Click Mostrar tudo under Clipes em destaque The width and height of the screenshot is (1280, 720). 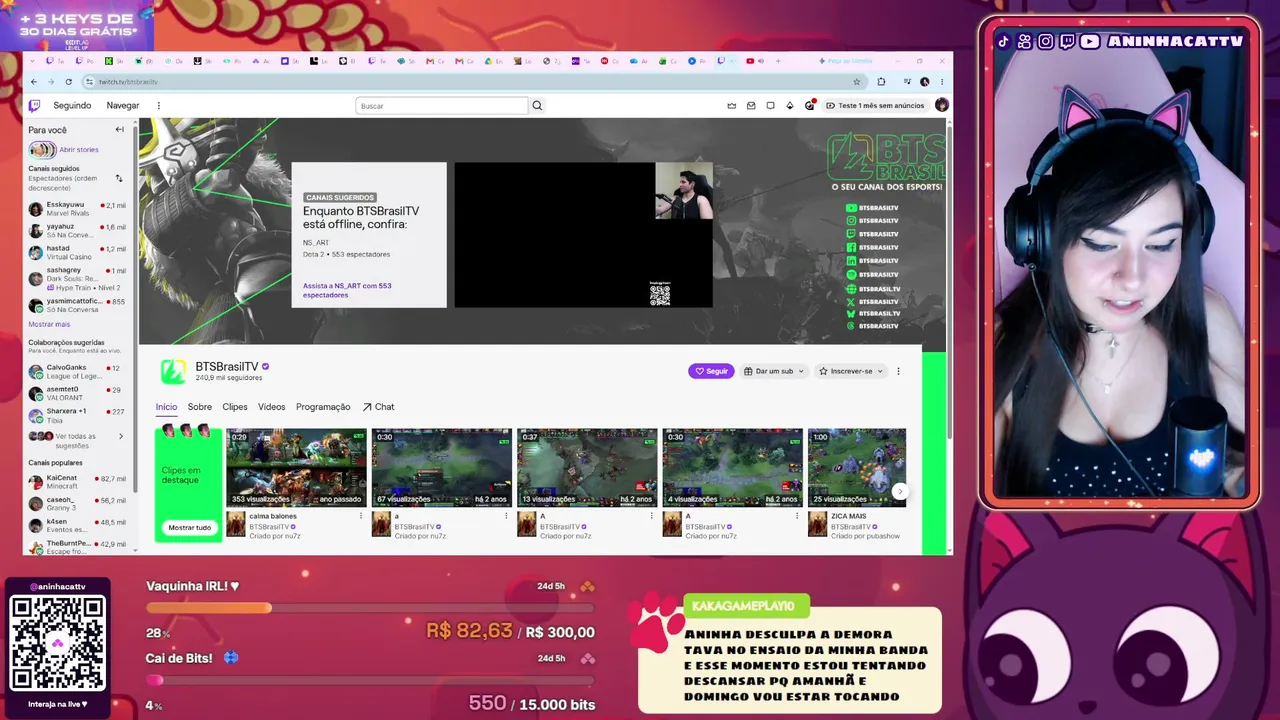pos(190,527)
